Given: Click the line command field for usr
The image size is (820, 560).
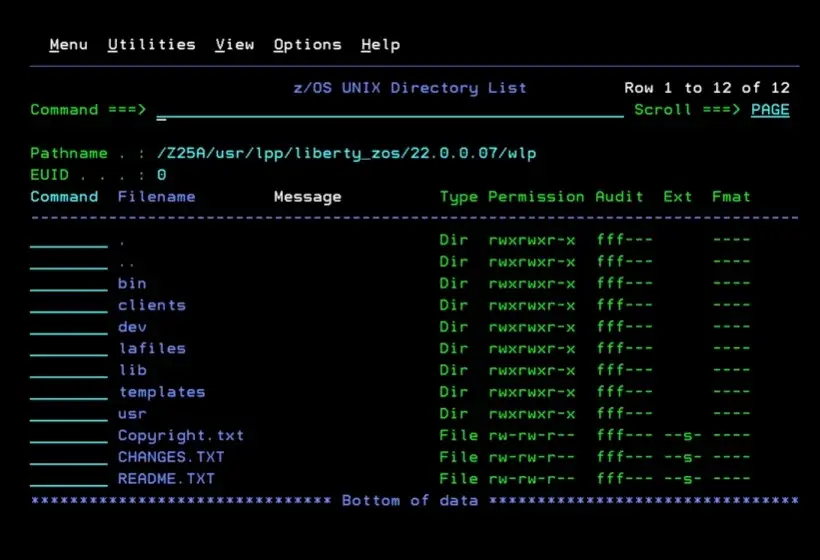Looking at the screenshot, I should (x=69, y=414).
